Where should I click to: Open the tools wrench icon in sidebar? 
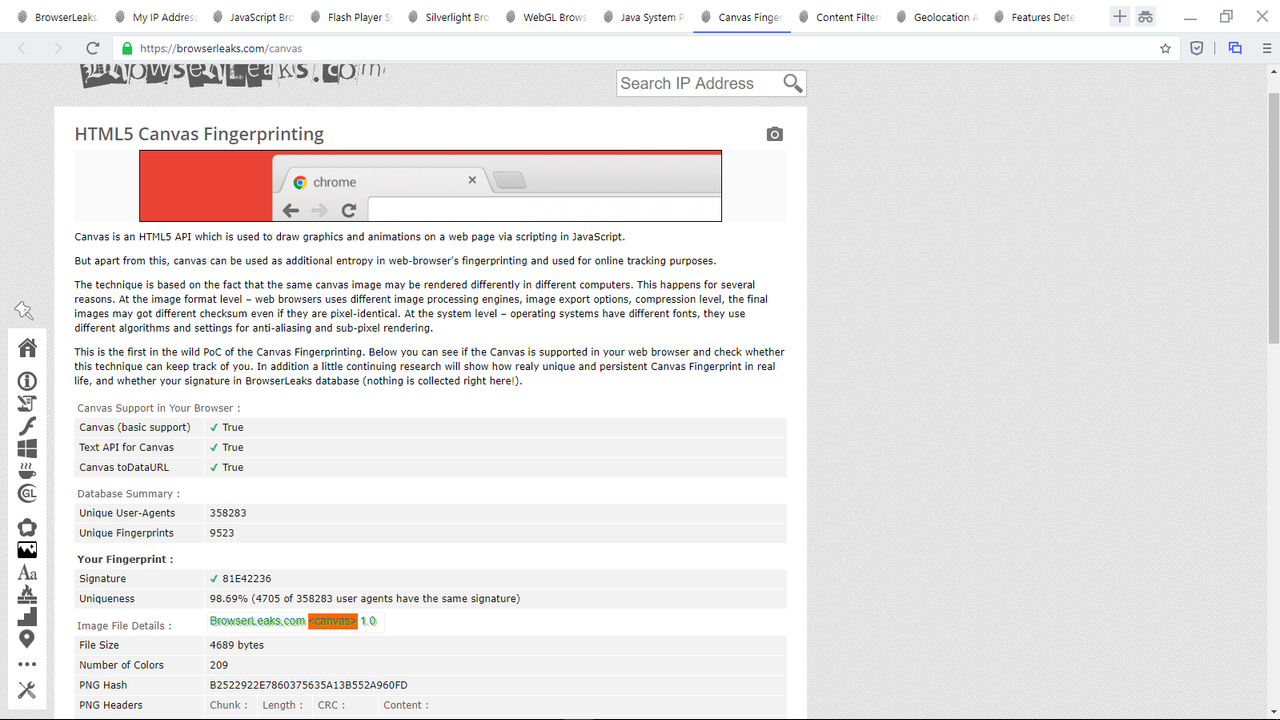(x=27, y=690)
